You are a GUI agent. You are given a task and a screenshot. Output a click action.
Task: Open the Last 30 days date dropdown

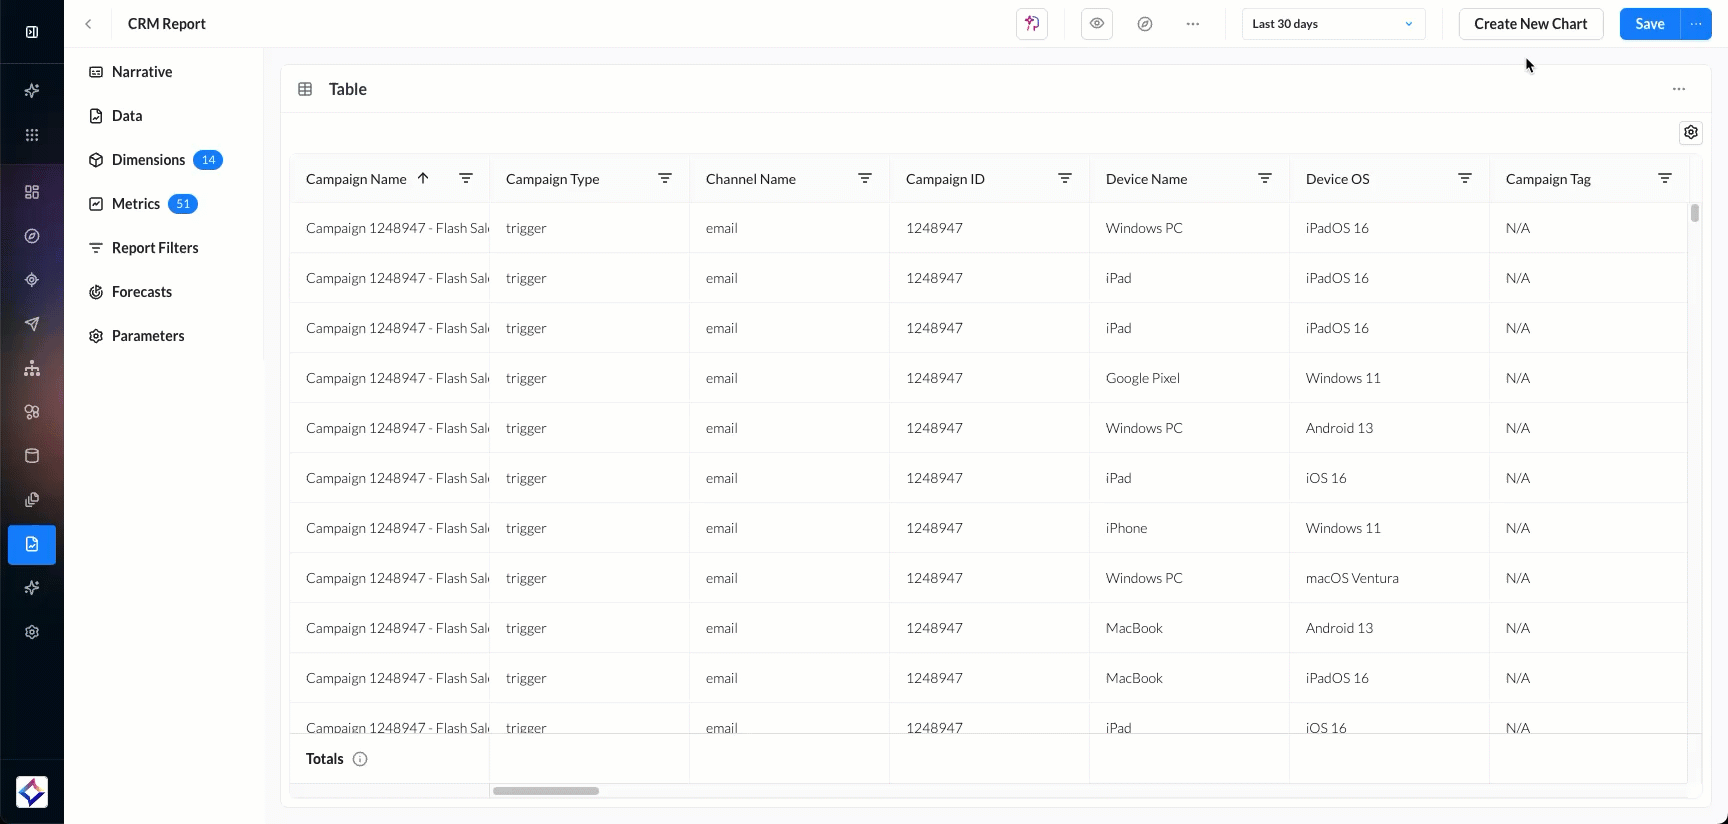[x=1332, y=24]
